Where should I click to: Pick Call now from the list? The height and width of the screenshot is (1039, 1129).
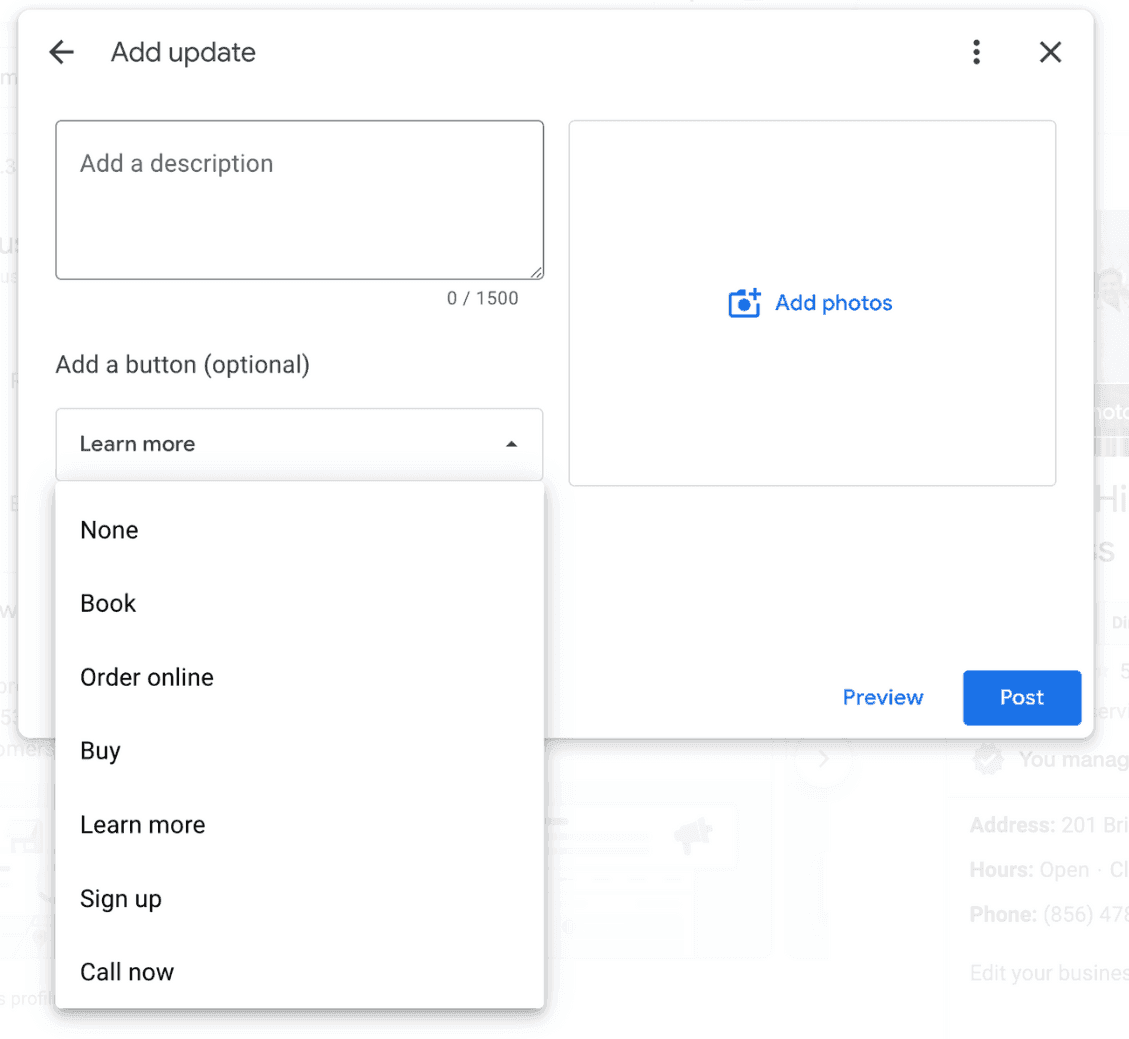[x=300, y=972]
